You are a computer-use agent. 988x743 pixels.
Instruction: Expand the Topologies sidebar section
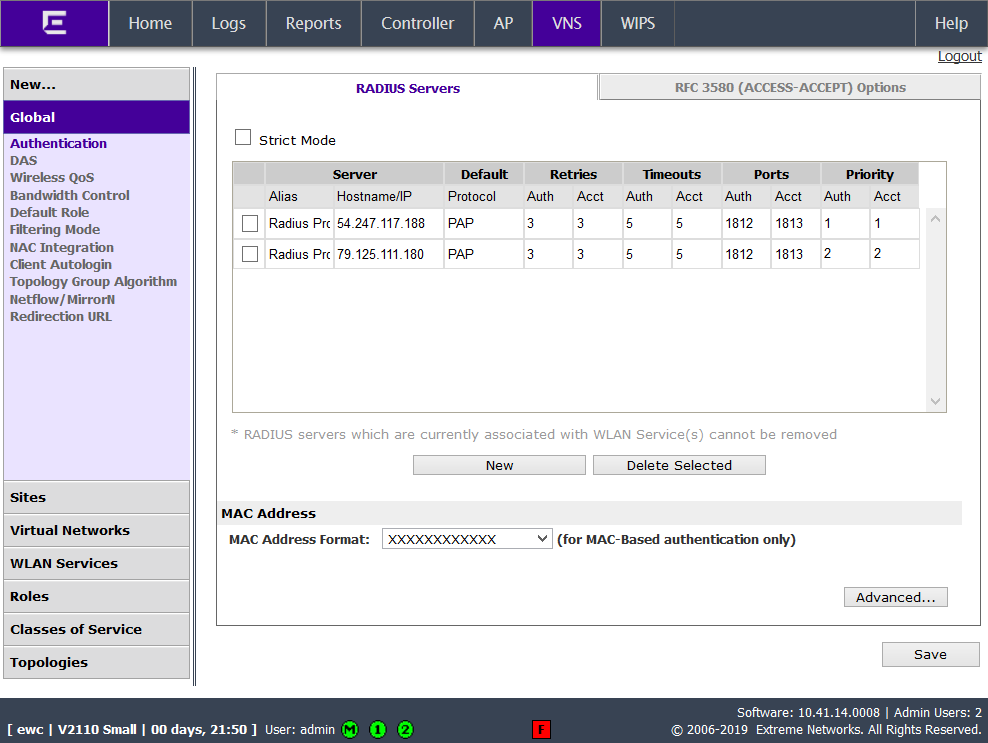pos(96,662)
